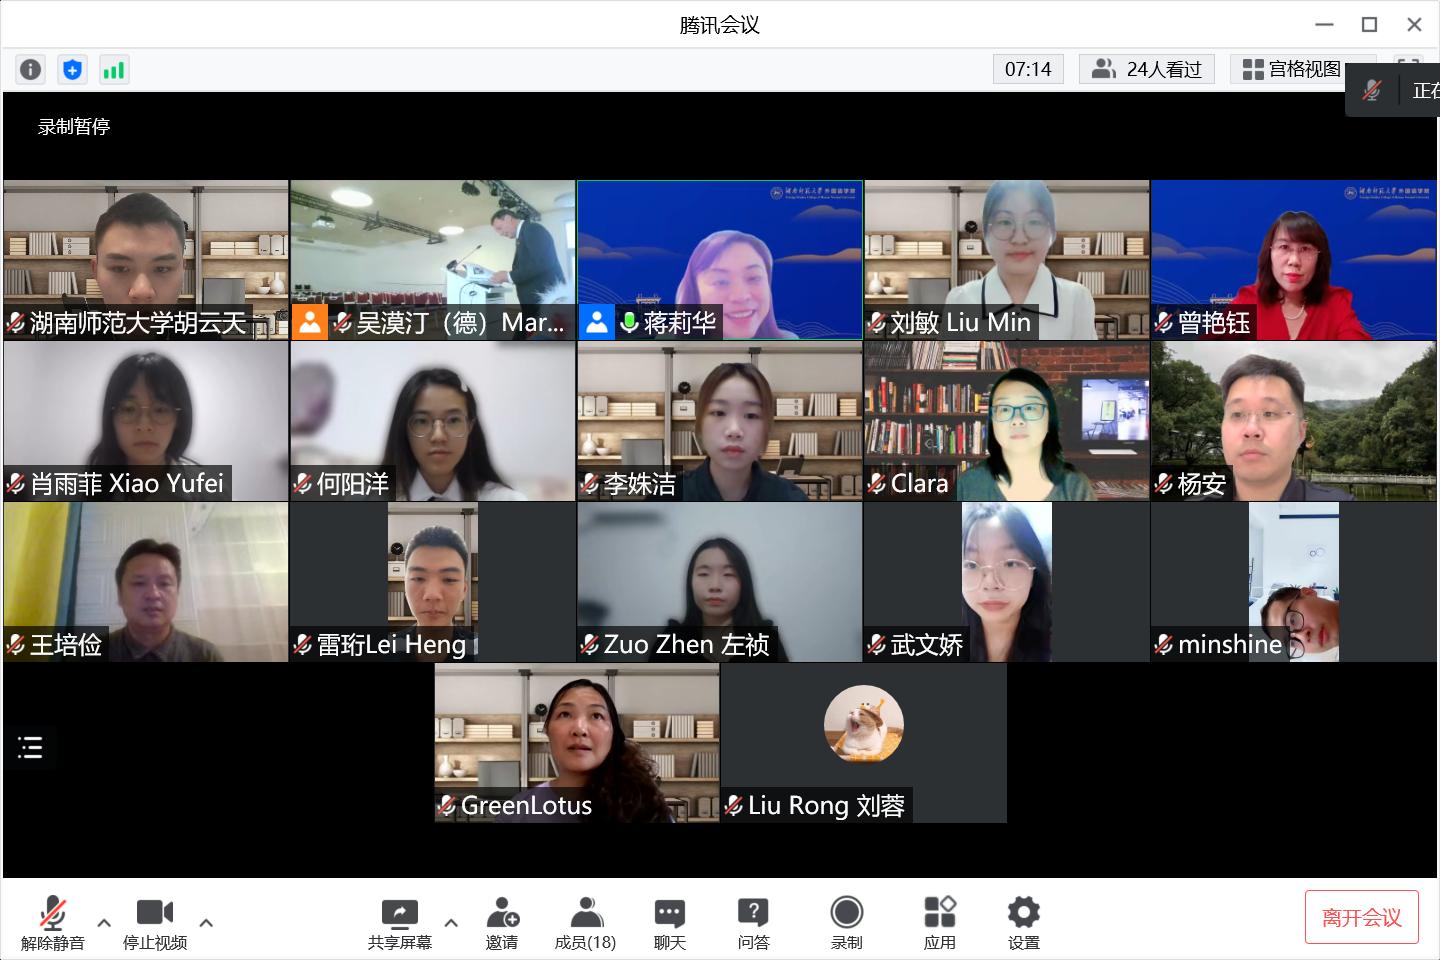1440x960 pixels.
Task: Open the Apps (应用) icon
Action: (x=939, y=922)
